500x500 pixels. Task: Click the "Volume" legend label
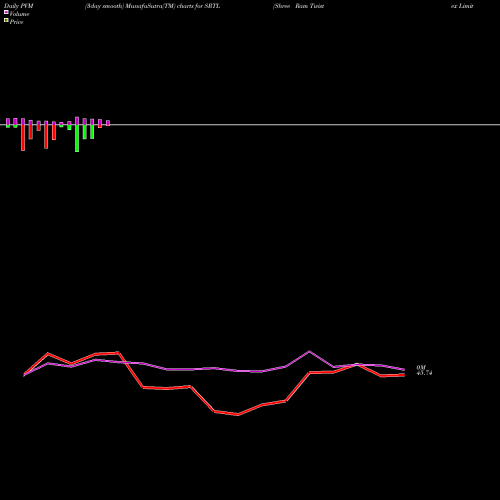pyautogui.click(x=19, y=14)
